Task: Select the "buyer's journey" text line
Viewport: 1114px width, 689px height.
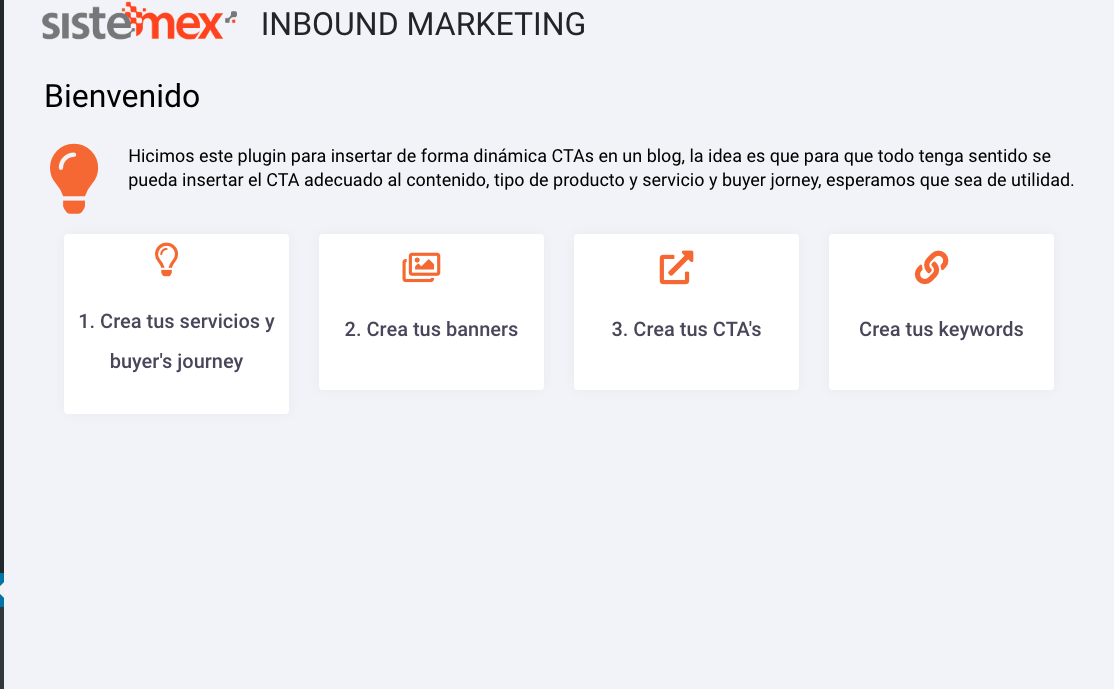Action: coord(176,361)
